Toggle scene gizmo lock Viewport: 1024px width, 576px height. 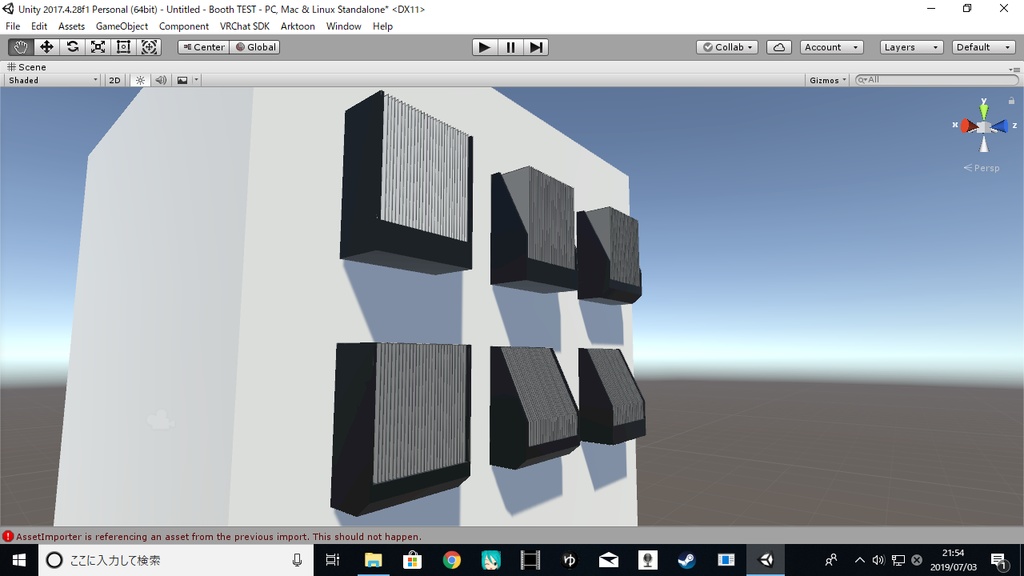1011,101
